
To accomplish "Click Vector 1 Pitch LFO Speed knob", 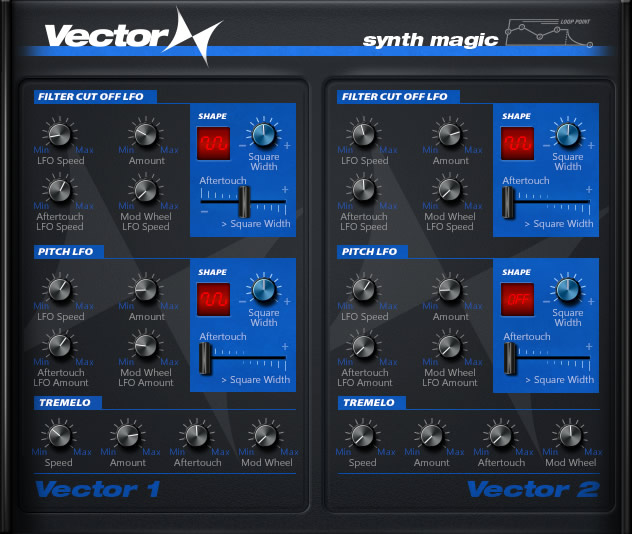I will [60, 290].
